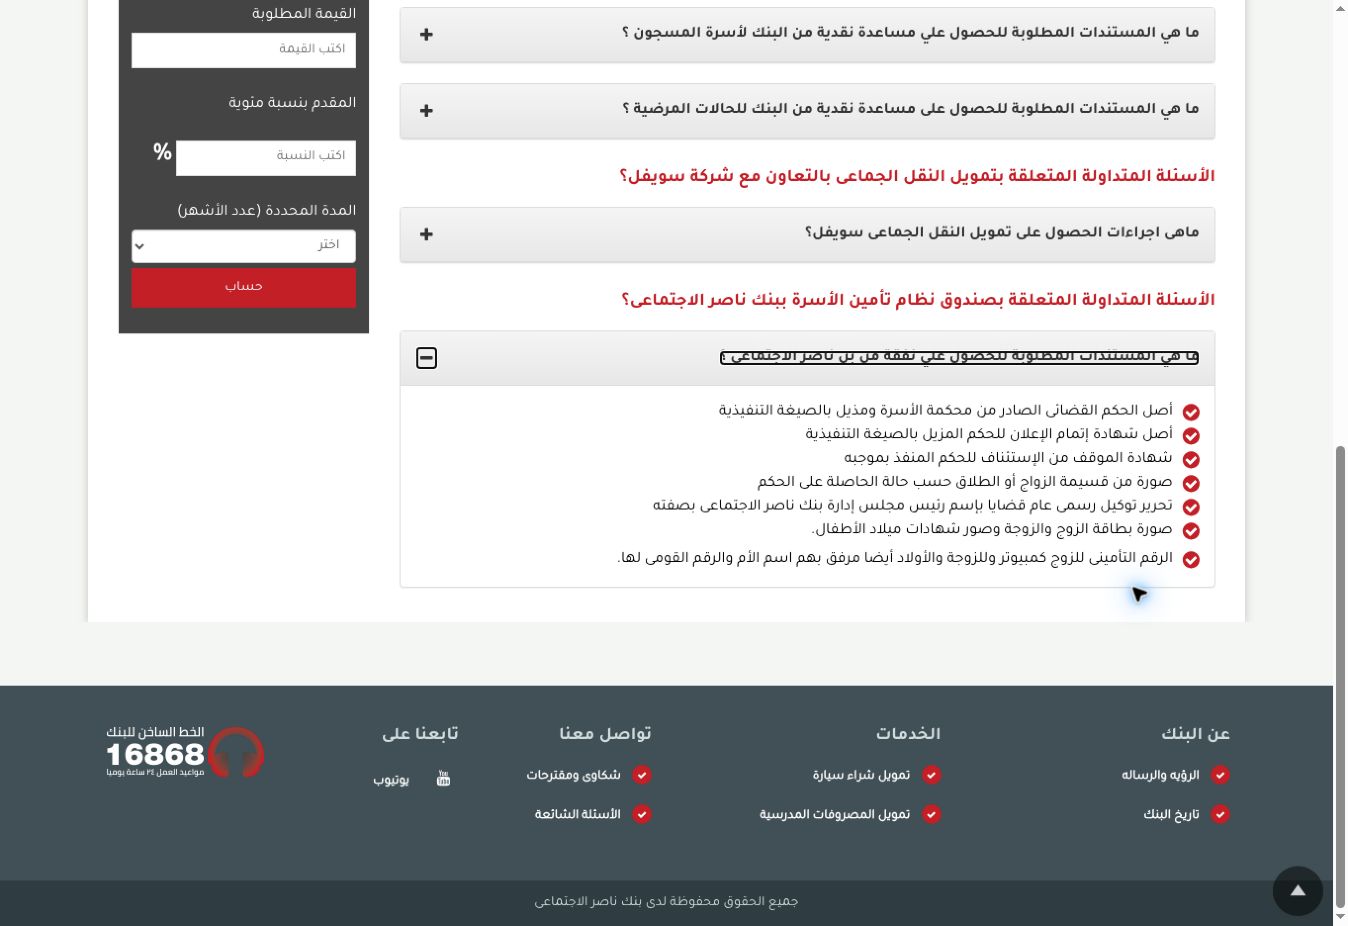Open the يوتيوب text link

coord(391,780)
